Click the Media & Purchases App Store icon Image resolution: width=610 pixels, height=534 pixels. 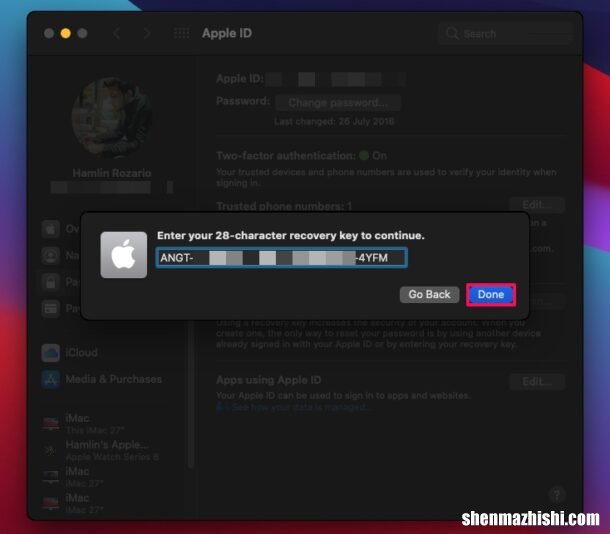pyautogui.click(x=51, y=379)
